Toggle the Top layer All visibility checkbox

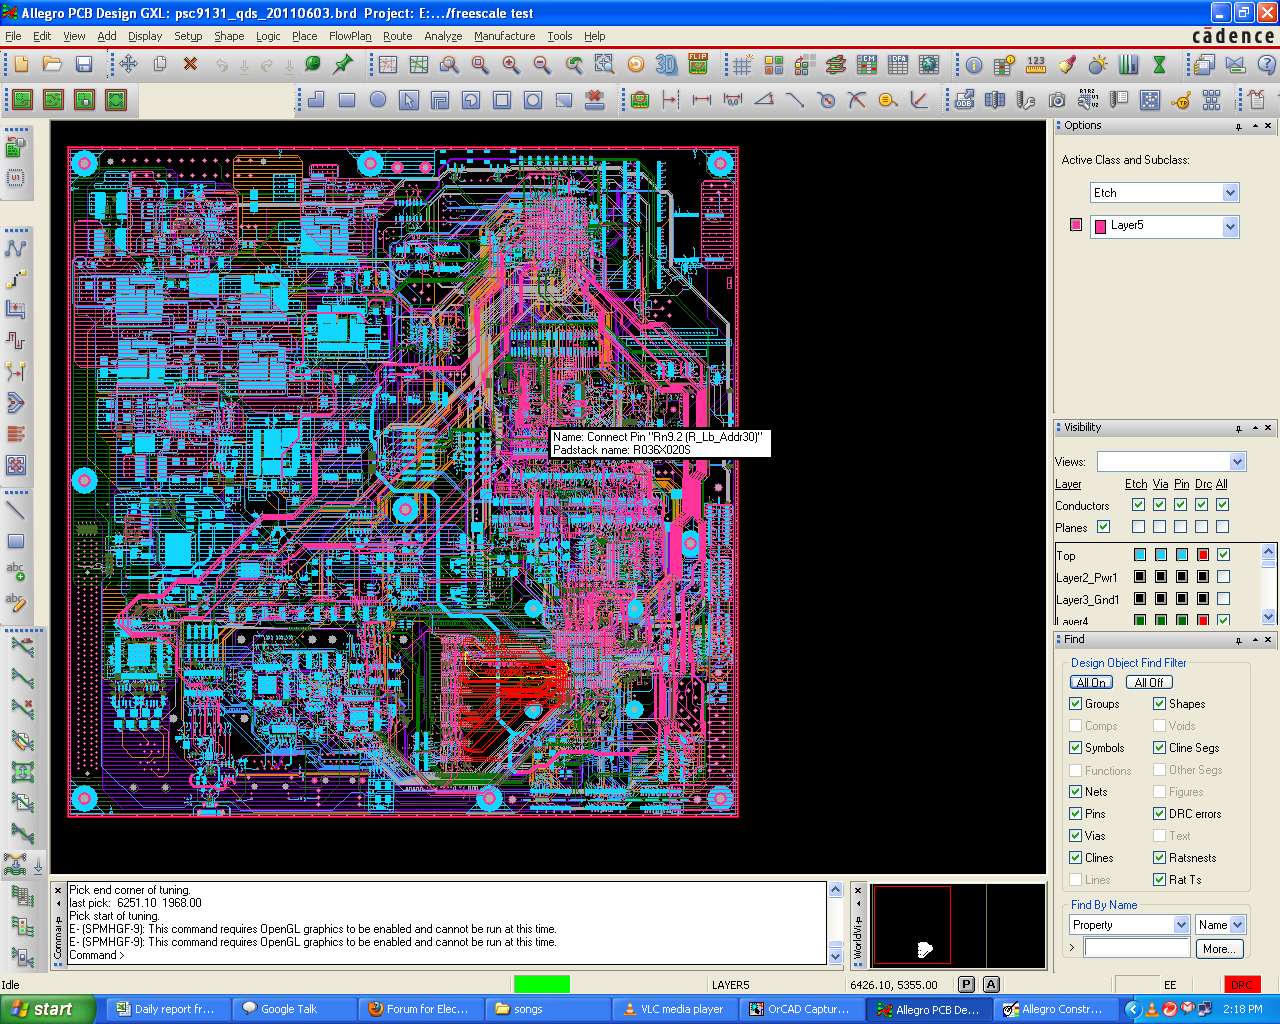tap(1223, 555)
